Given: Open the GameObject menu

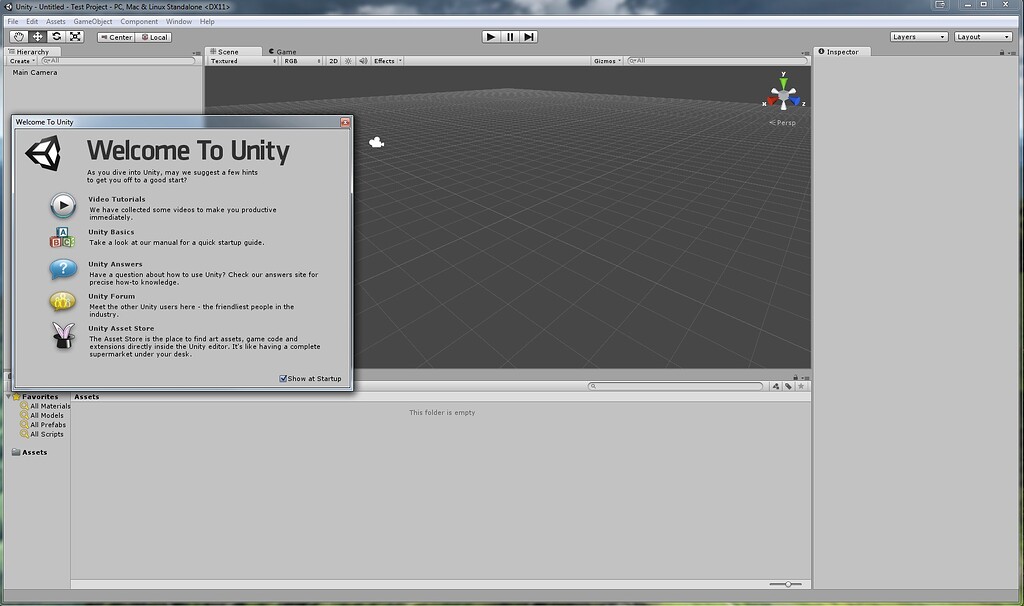Looking at the screenshot, I should point(92,20).
